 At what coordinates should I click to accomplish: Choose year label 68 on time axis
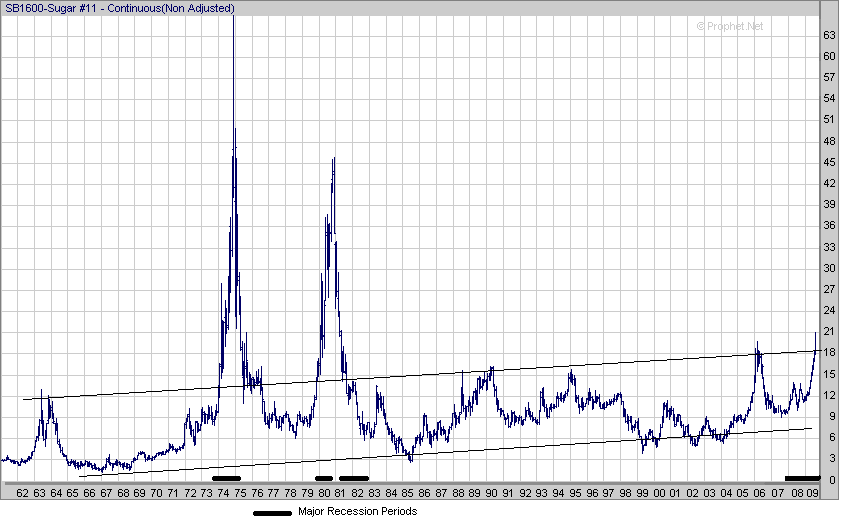coord(123,493)
